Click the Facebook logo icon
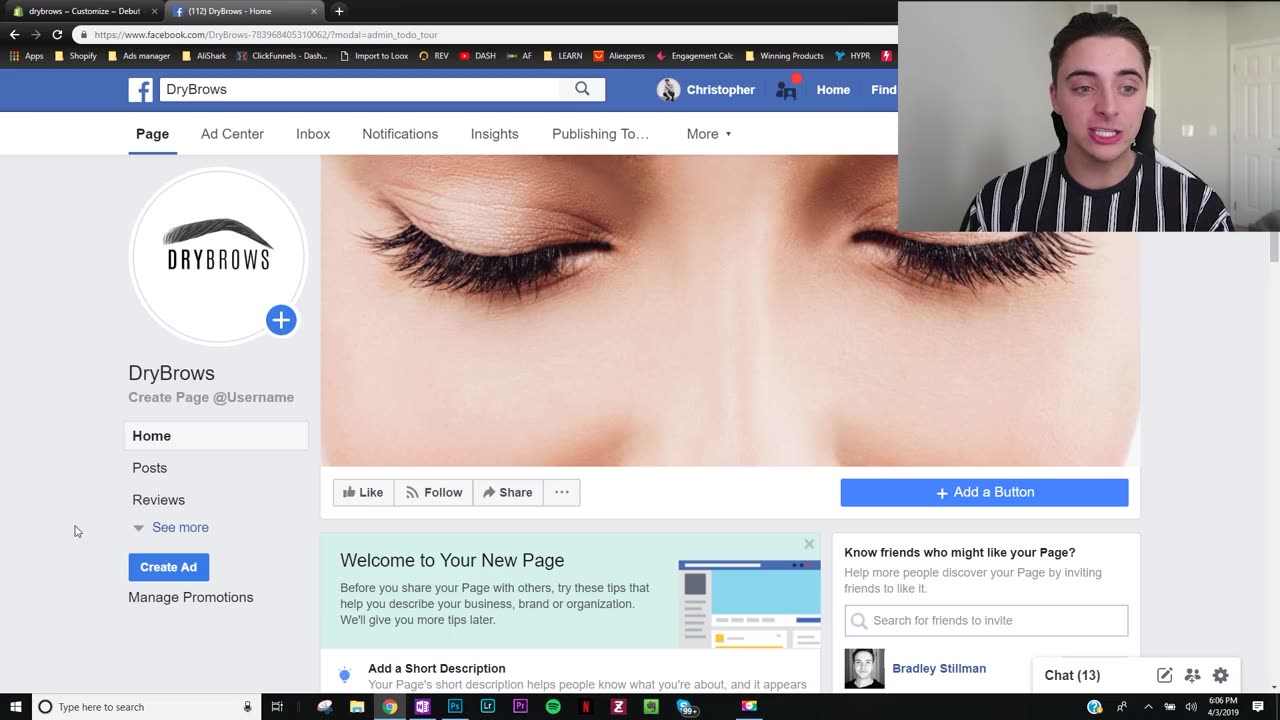 click(141, 90)
